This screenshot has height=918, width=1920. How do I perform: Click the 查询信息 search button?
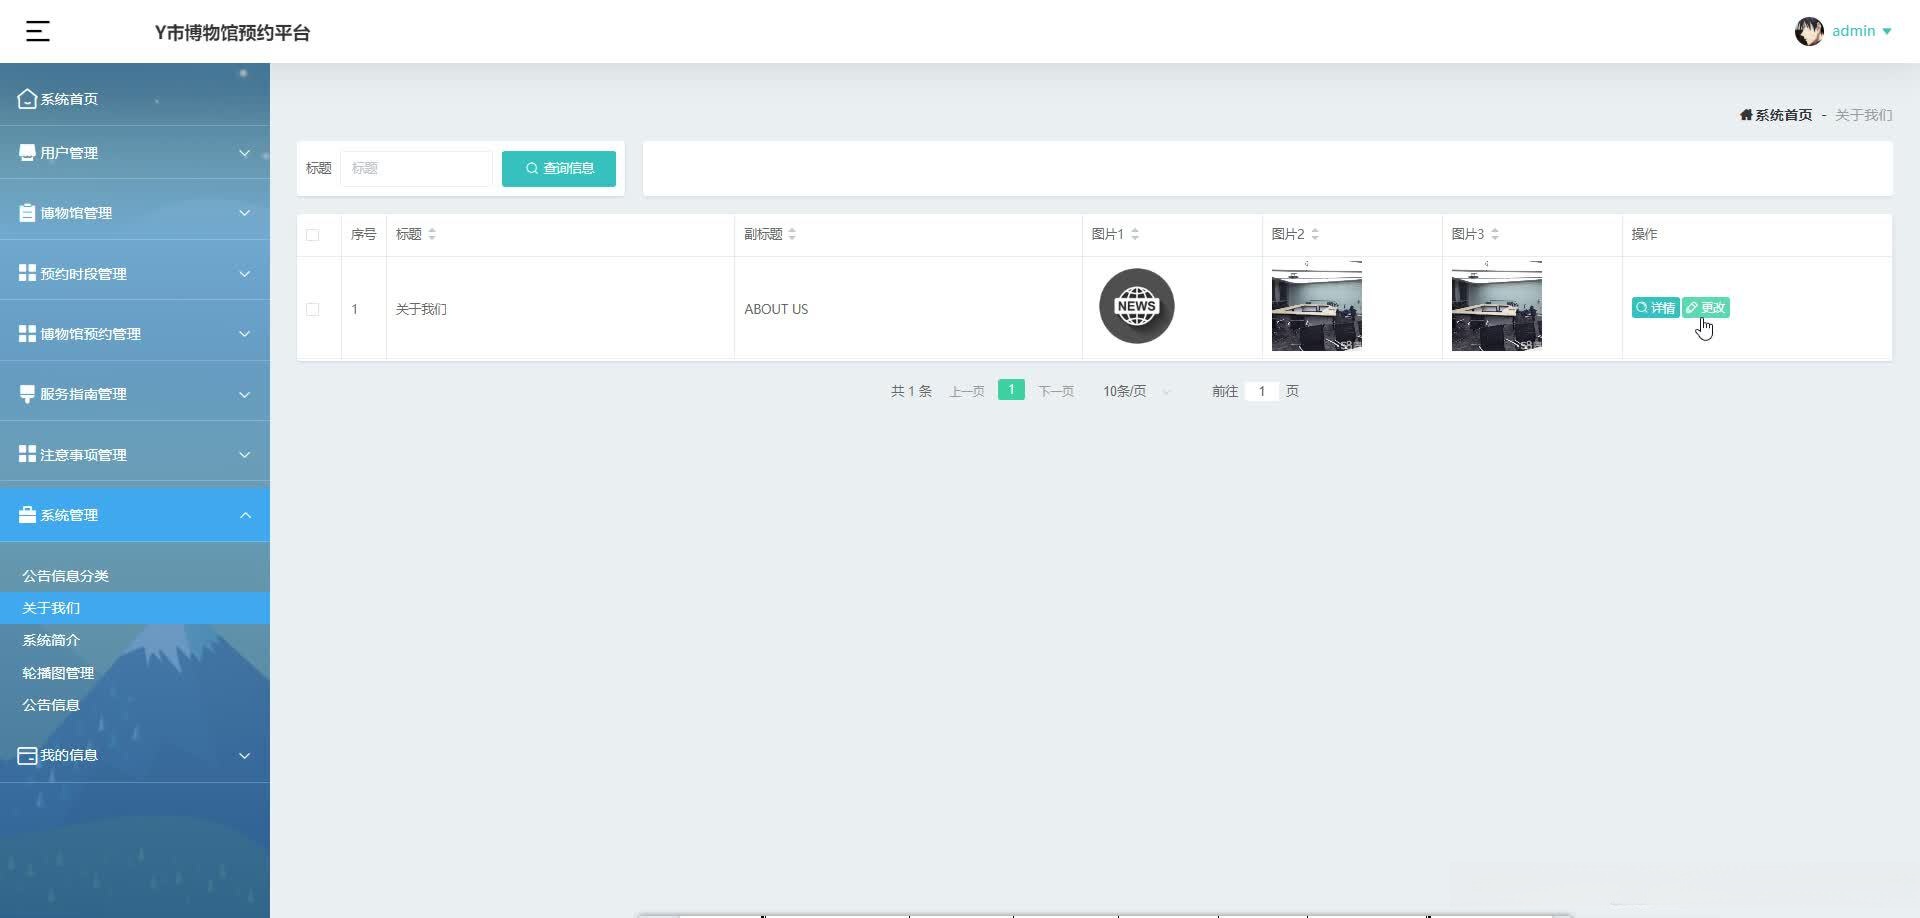click(559, 168)
